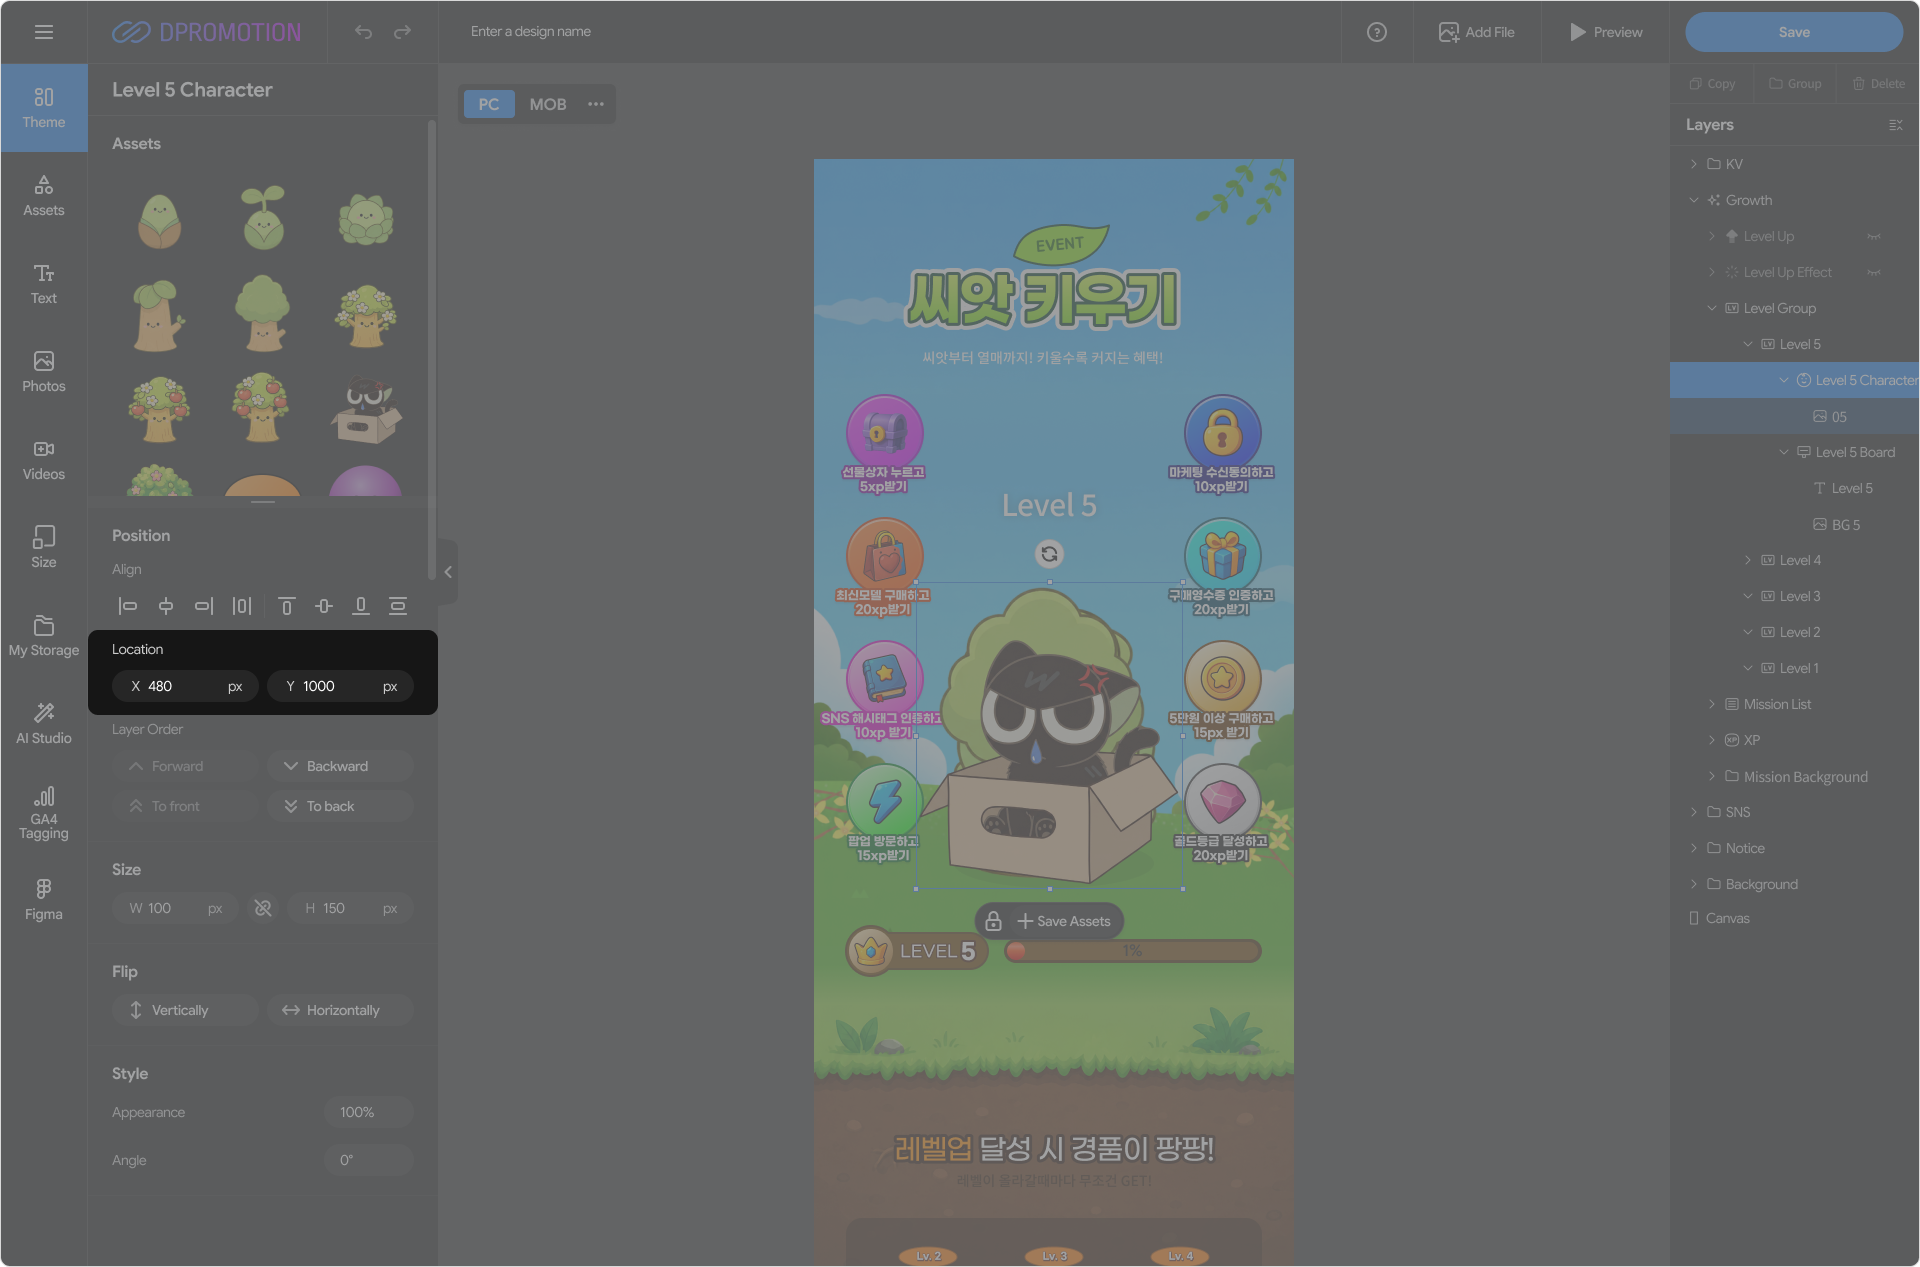Click Add File in top bar
Viewport: 1920px width, 1267px height.
[x=1477, y=32]
